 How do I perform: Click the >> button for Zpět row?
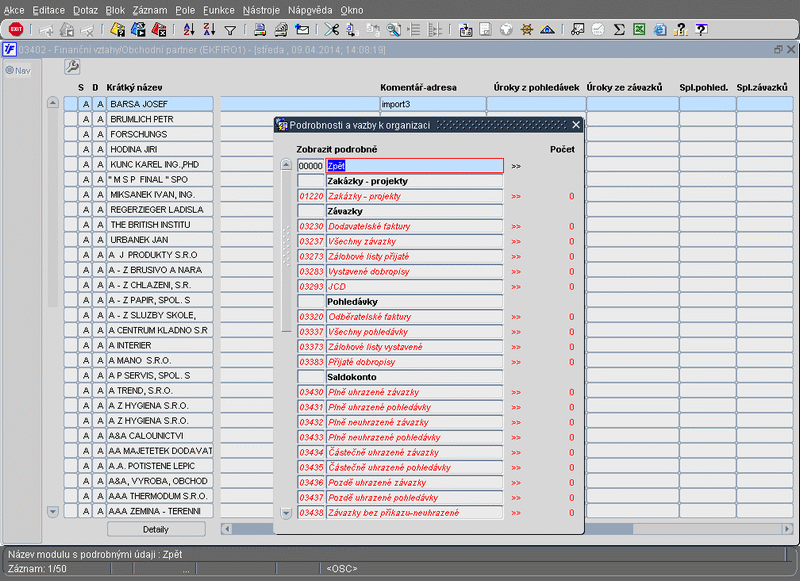pyautogui.click(x=516, y=166)
